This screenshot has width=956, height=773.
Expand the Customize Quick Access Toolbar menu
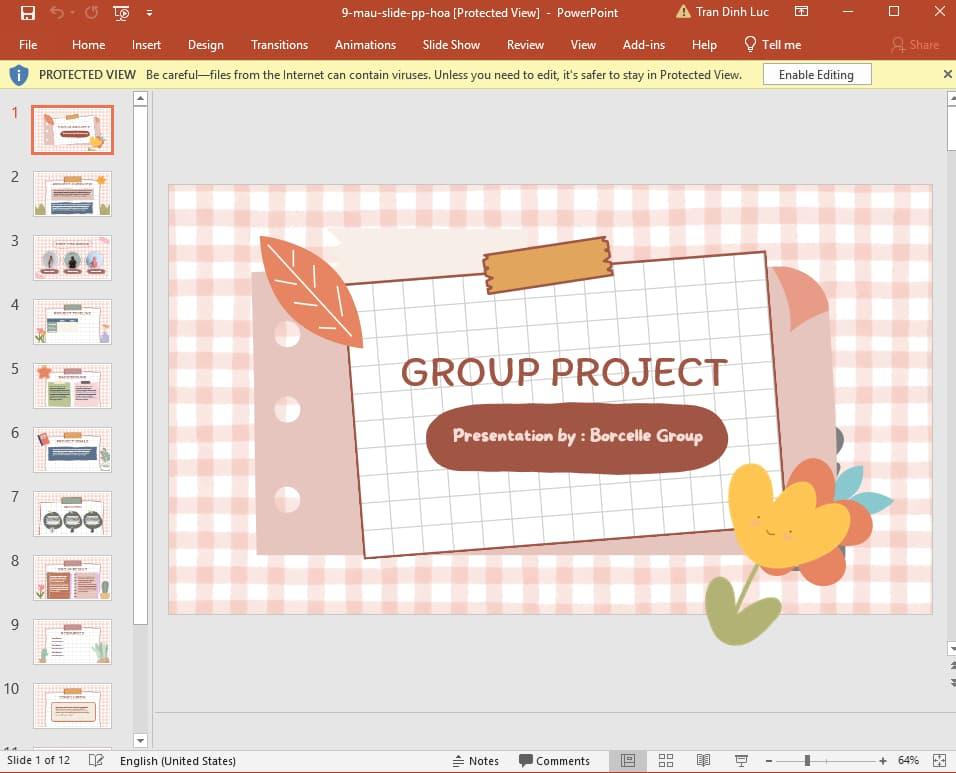pyautogui.click(x=148, y=13)
